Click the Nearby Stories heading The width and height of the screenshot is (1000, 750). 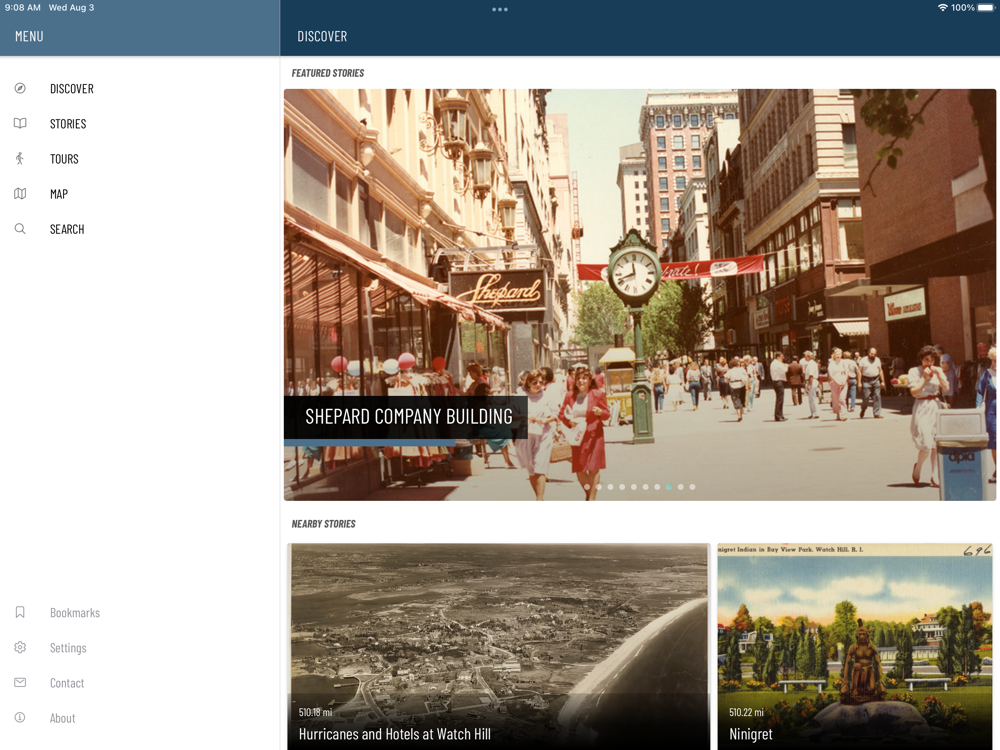coord(323,524)
